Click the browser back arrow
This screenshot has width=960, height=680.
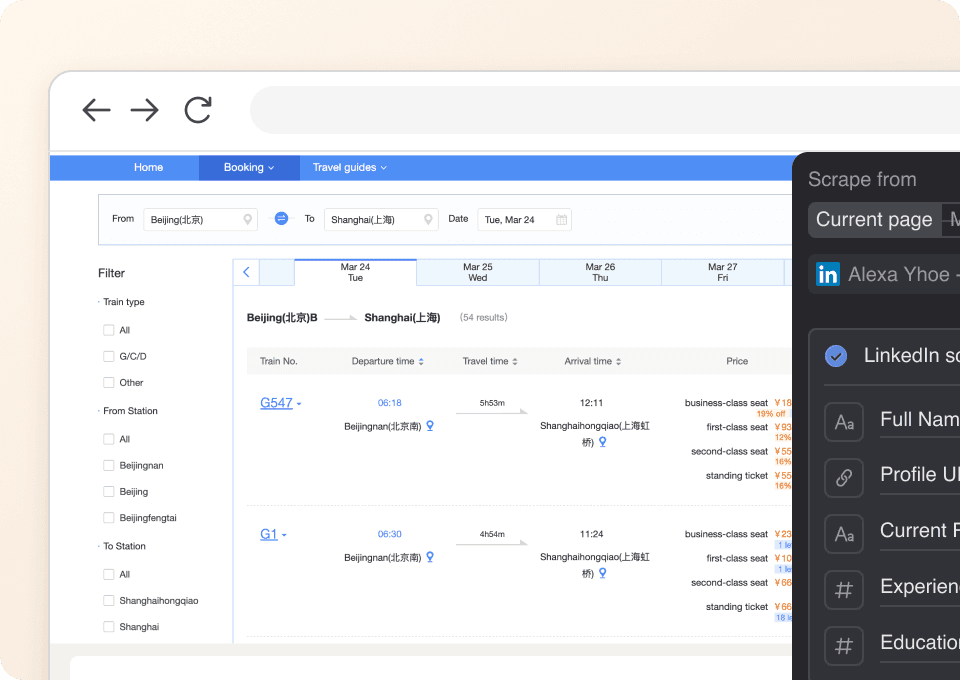click(x=96, y=110)
